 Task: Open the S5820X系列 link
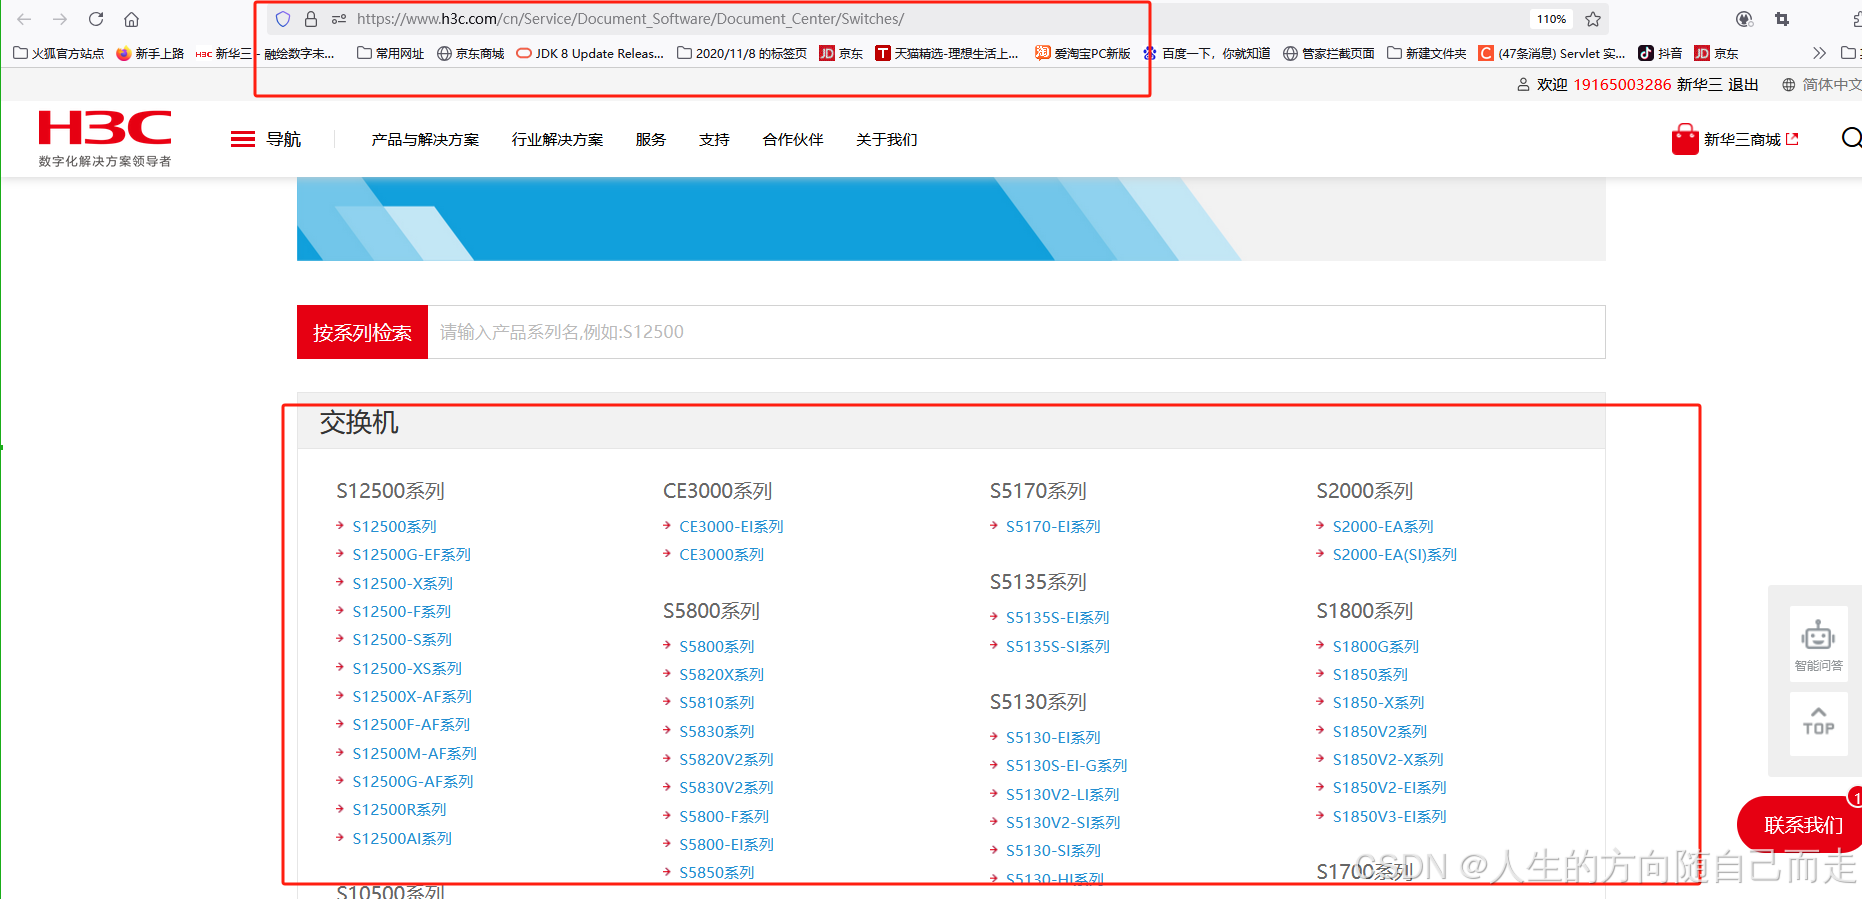click(721, 674)
